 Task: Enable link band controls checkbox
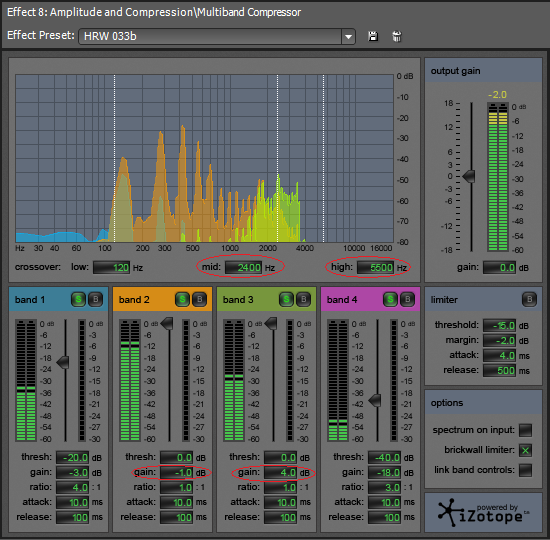coord(525,470)
